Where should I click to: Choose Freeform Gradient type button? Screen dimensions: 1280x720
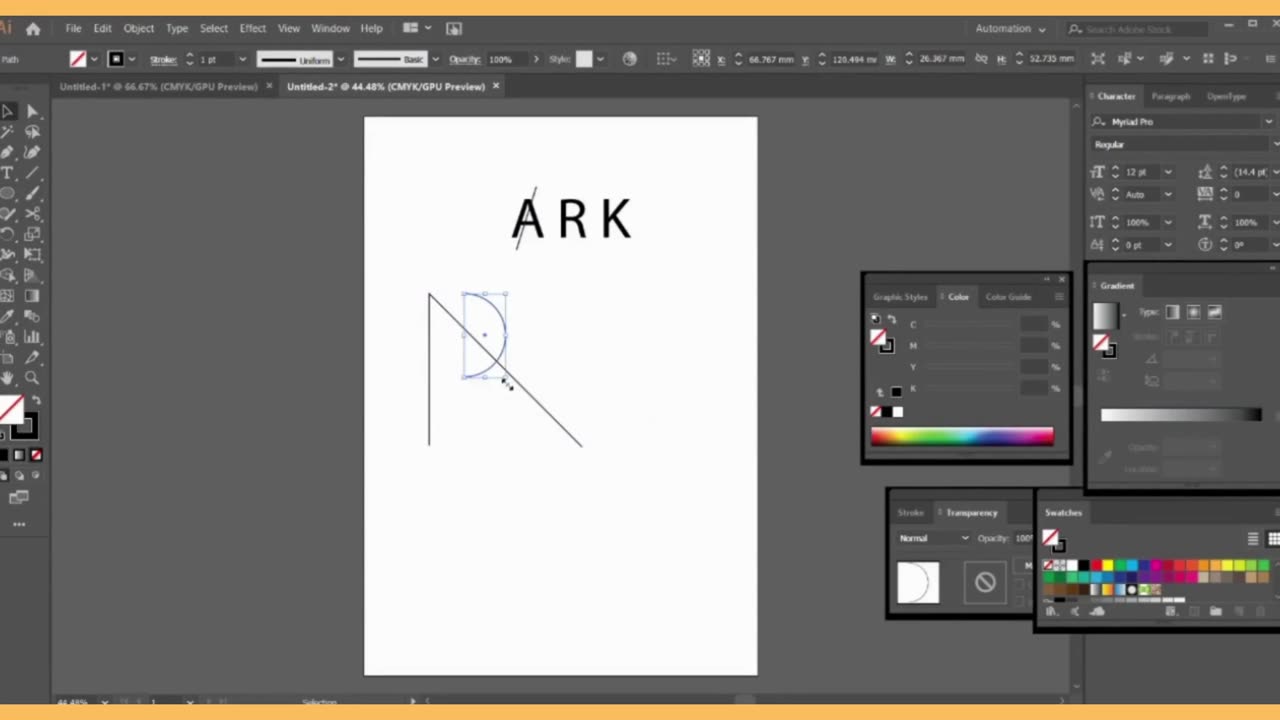[x=1214, y=312]
